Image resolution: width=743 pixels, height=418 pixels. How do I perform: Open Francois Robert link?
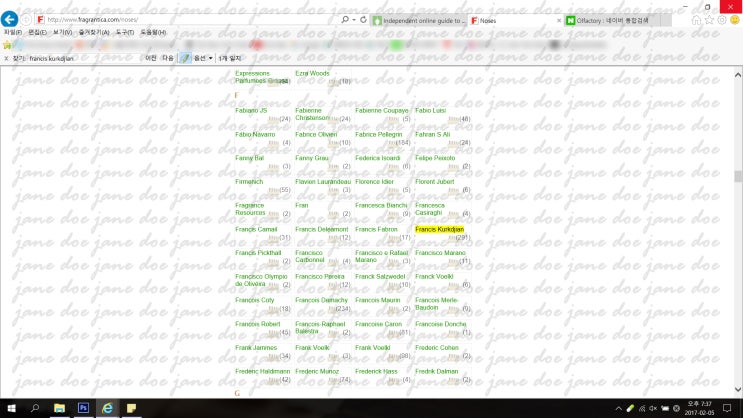257,324
